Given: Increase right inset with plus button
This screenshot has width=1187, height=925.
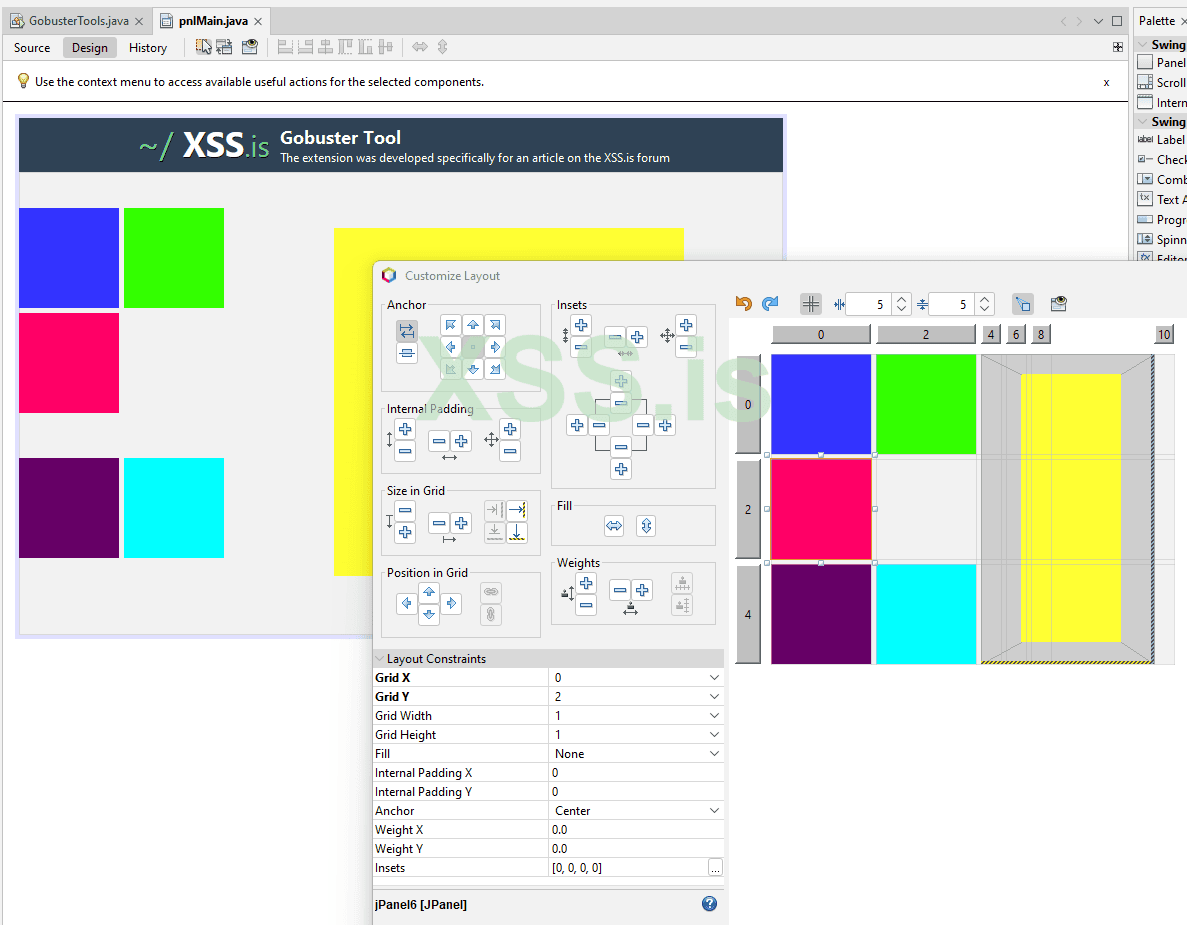Looking at the screenshot, I should click(x=665, y=425).
